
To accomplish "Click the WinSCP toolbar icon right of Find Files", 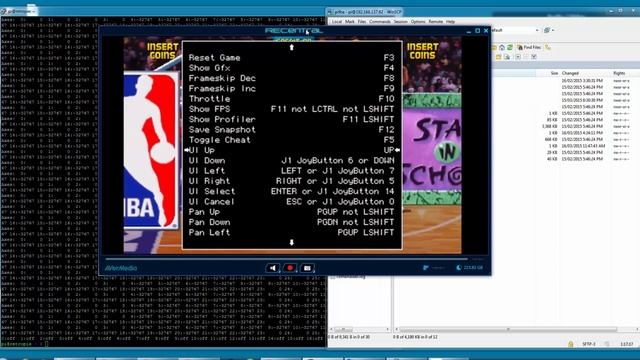I will pos(548,47).
